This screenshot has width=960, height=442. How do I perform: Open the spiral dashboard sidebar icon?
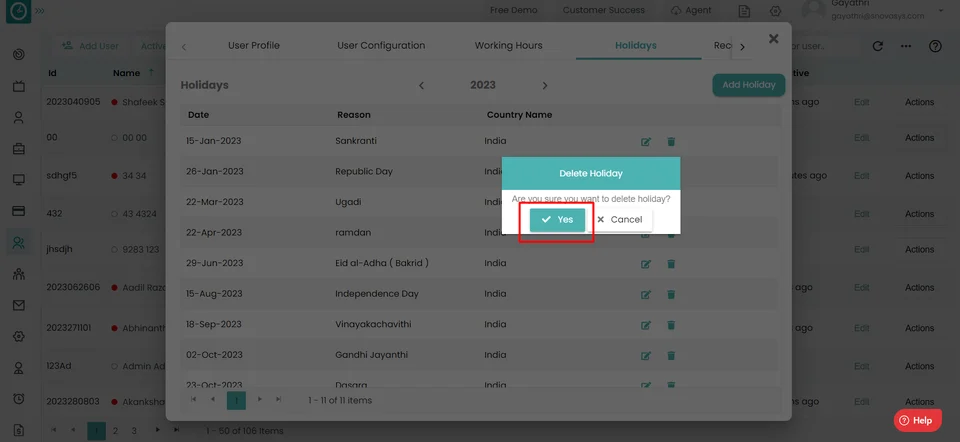coord(19,54)
